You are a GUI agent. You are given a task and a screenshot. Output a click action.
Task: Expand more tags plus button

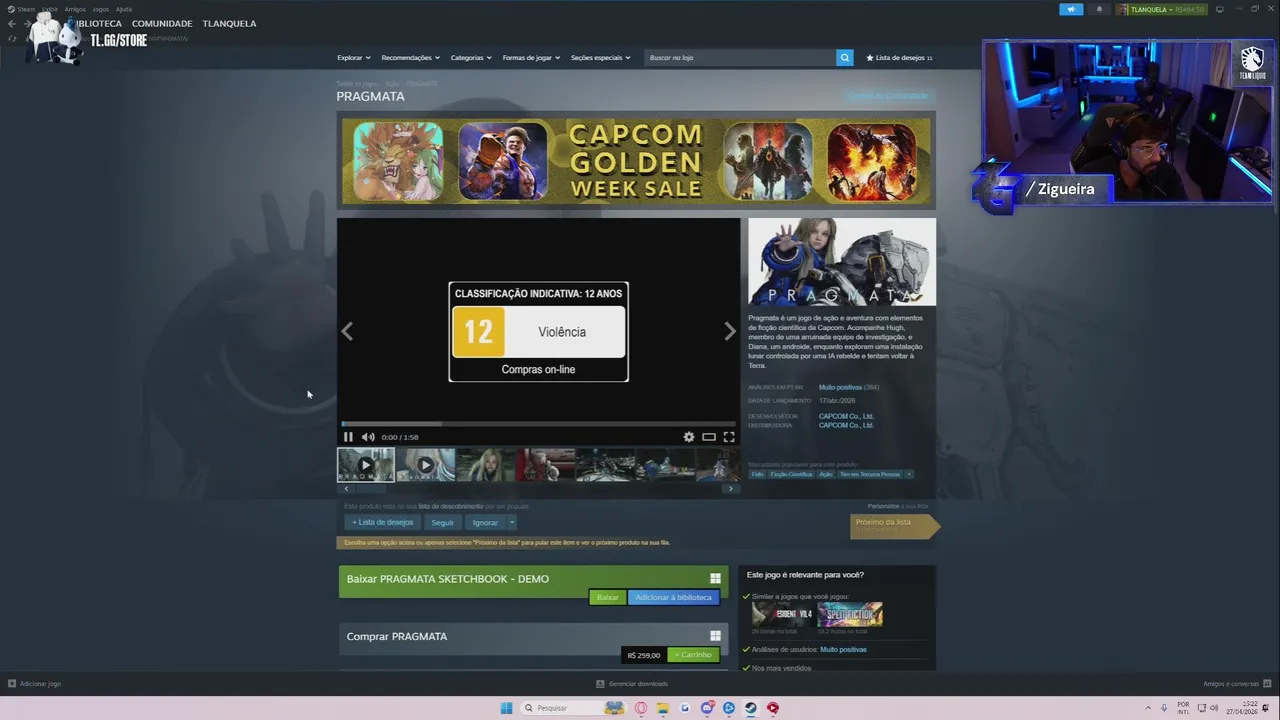point(909,474)
